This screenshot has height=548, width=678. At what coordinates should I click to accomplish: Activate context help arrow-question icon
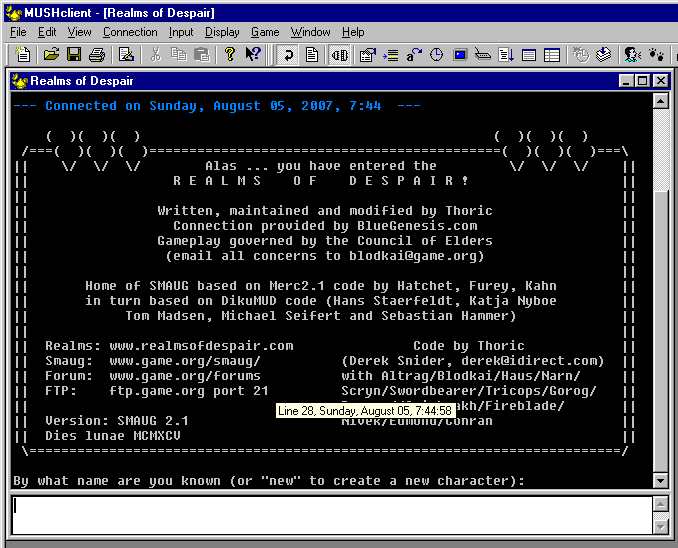(253, 54)
